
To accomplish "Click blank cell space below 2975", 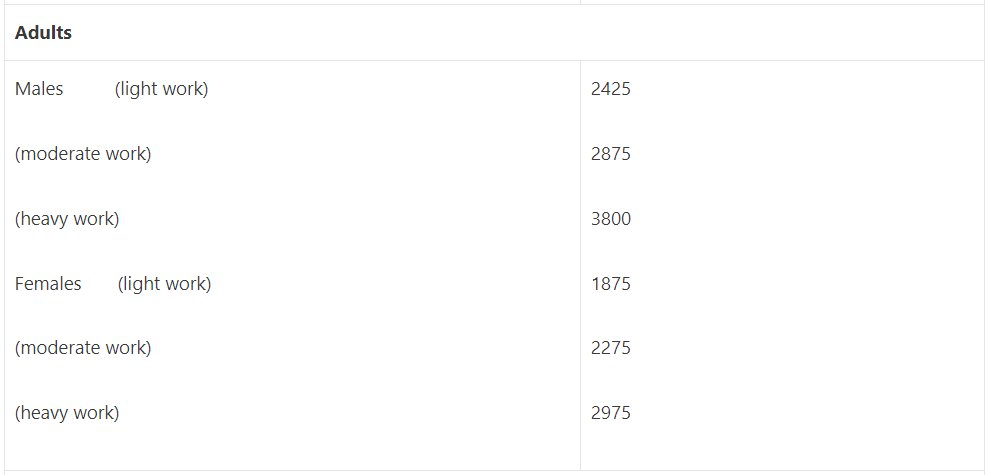I will coord(780,448).
